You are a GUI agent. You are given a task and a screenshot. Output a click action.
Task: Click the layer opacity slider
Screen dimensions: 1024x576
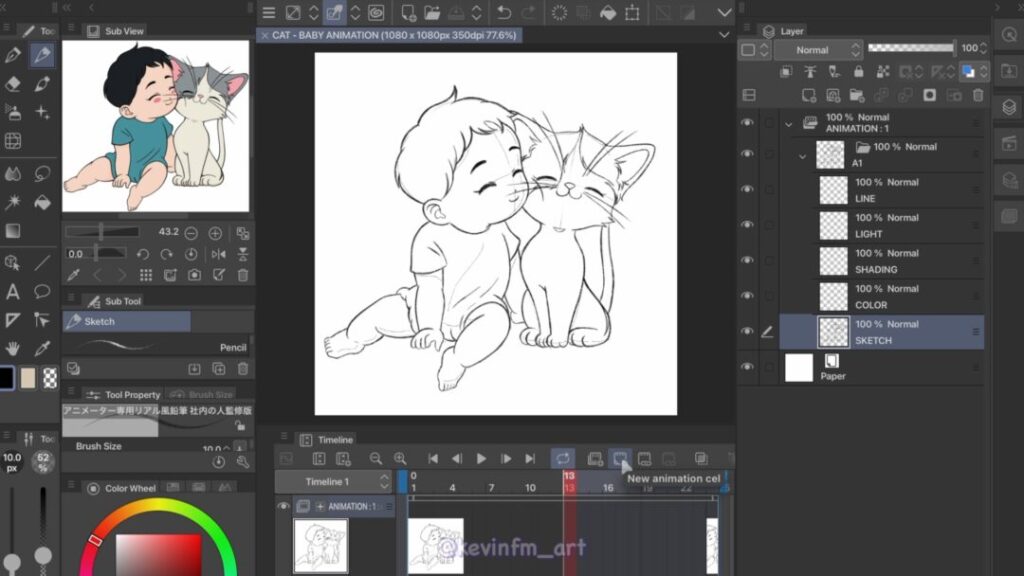click(x=910, y=48)
